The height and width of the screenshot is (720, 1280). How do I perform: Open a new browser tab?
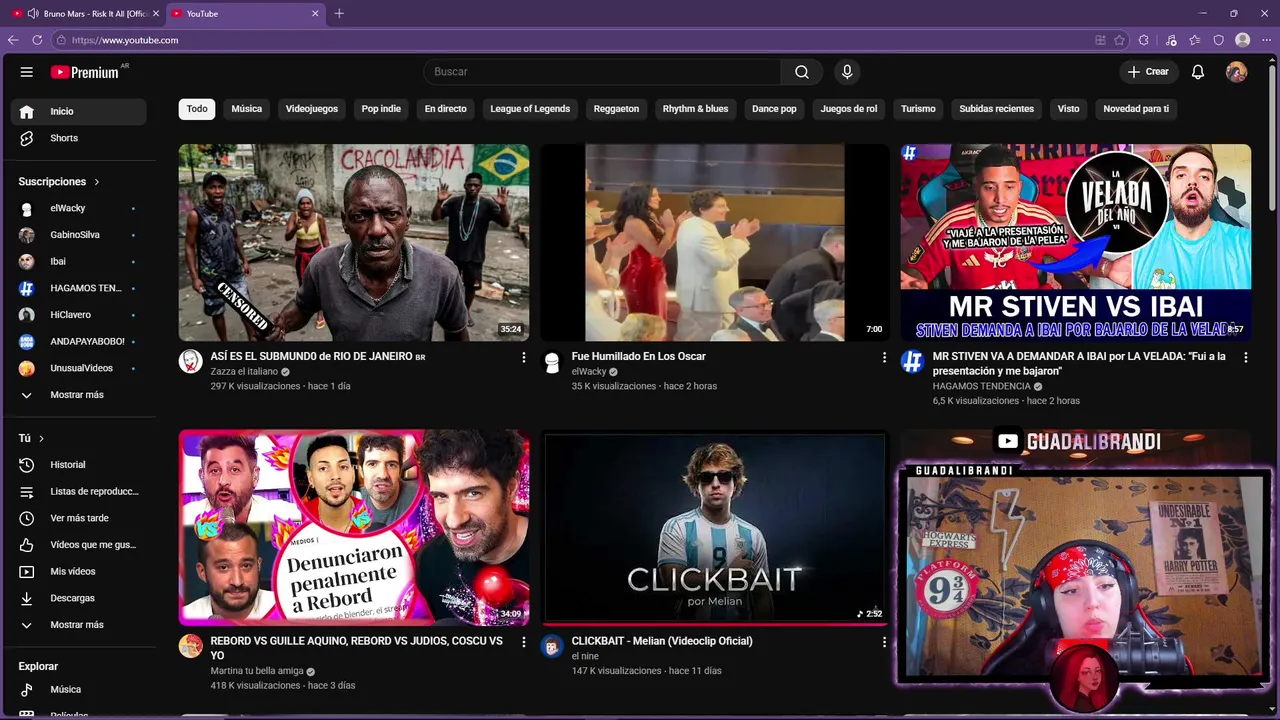click(x=339, y=14)
